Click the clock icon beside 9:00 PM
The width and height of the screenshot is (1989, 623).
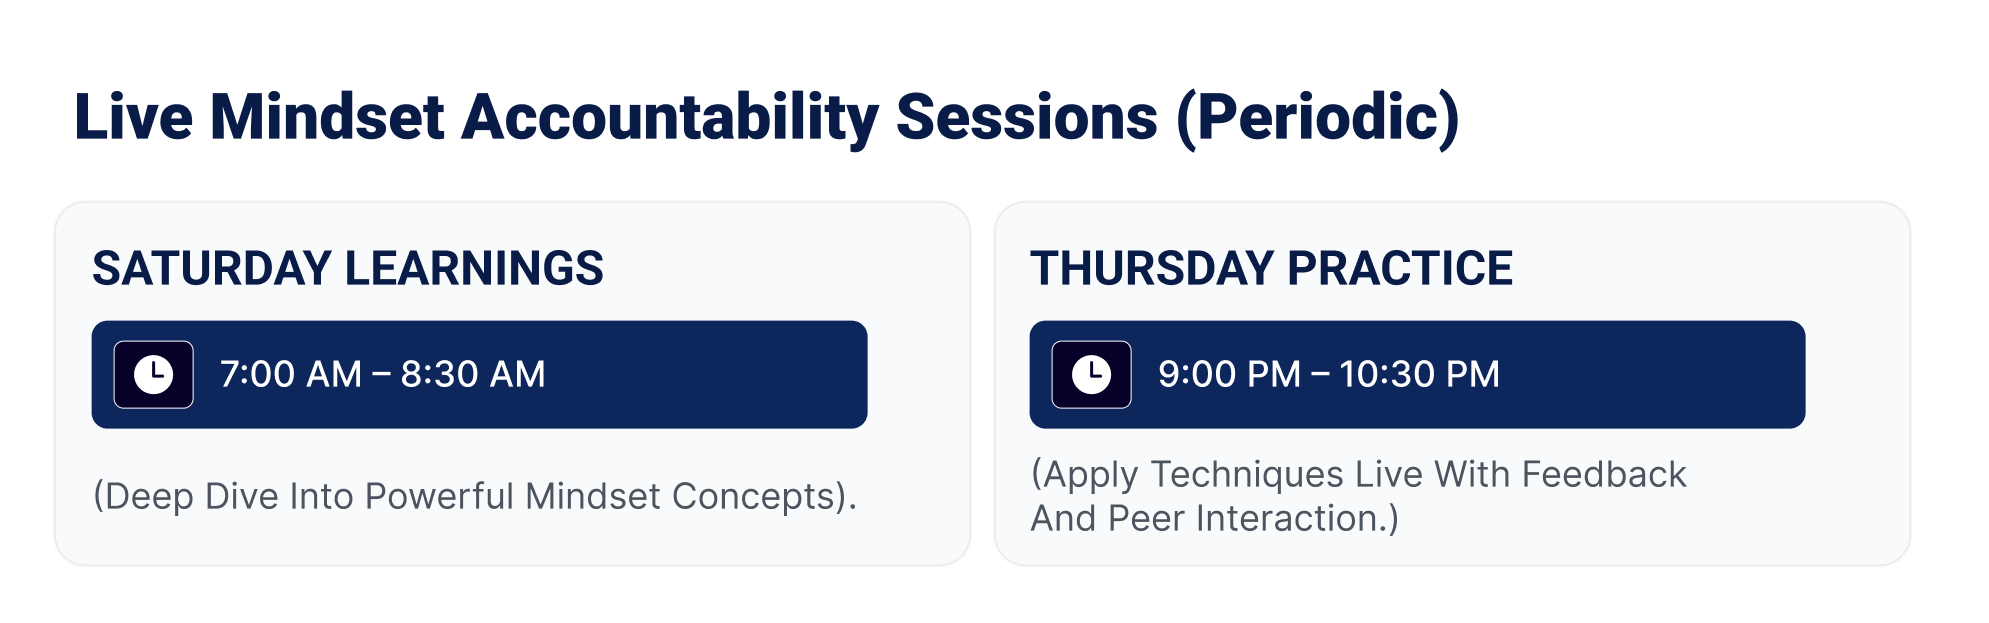[x=1091, y=375]
